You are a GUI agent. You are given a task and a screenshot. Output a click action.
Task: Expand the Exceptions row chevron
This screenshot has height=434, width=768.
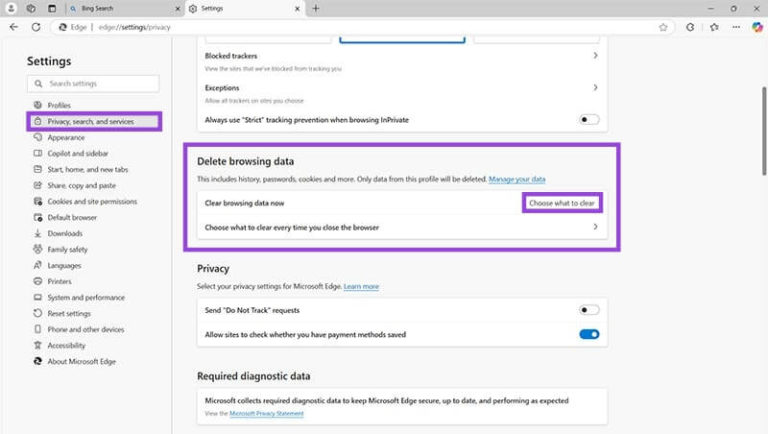tap(595, 88)
